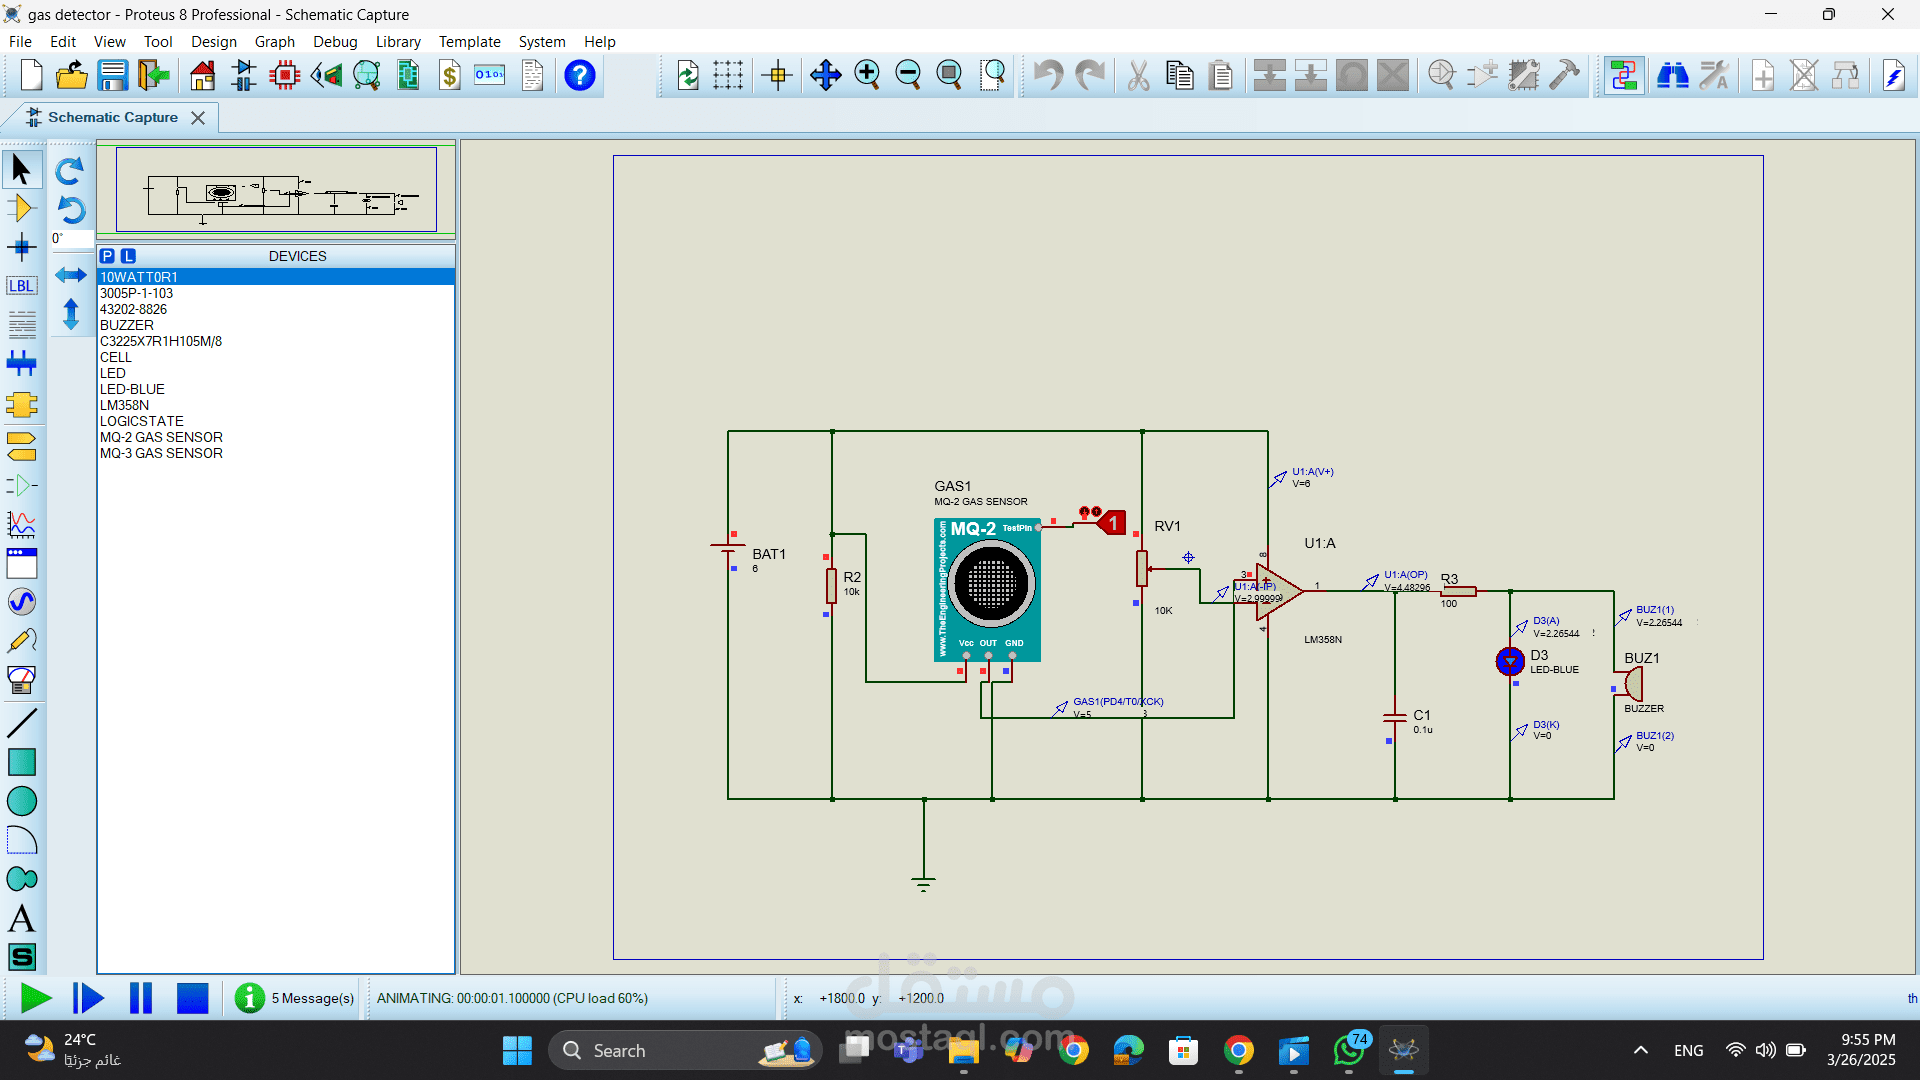Click the X-Mirror horizontal flip icon

70,275
